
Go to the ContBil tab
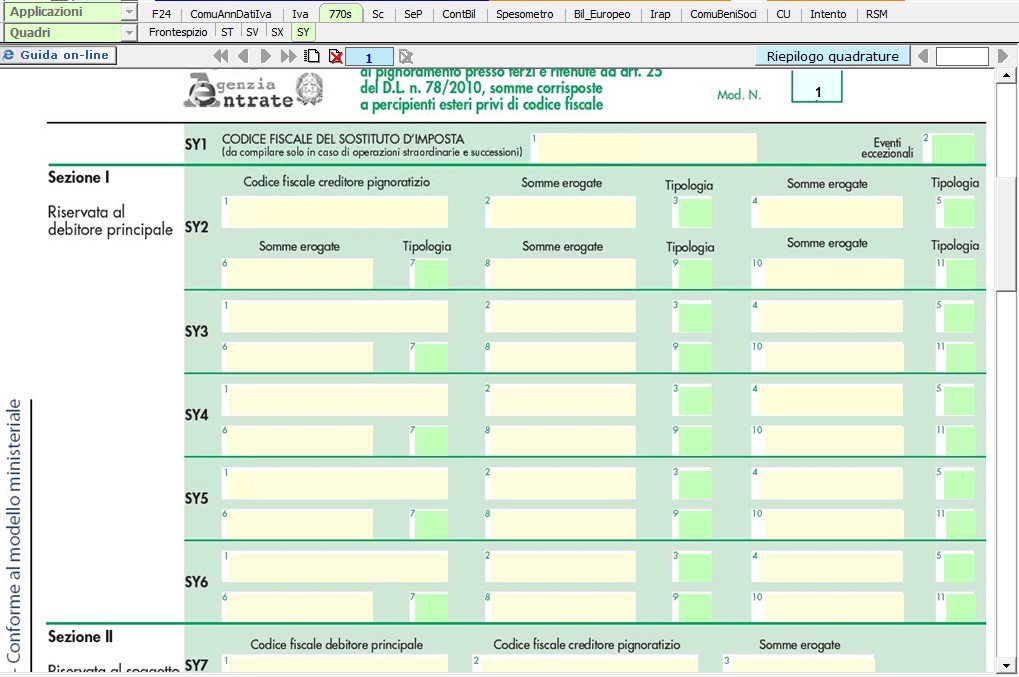click(458, 14)
